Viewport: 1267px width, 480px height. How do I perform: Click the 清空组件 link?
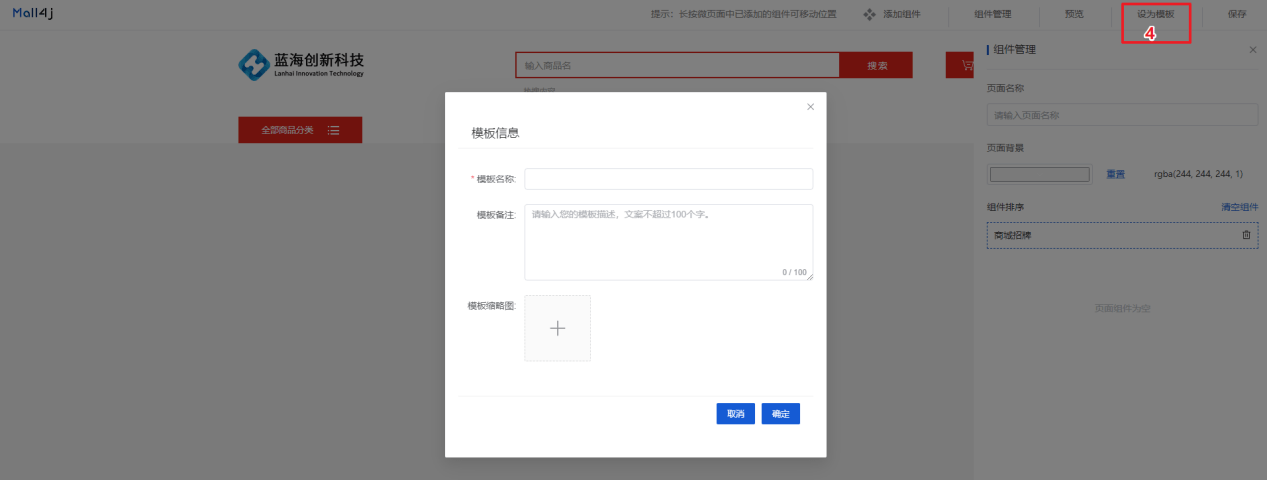1239,207
